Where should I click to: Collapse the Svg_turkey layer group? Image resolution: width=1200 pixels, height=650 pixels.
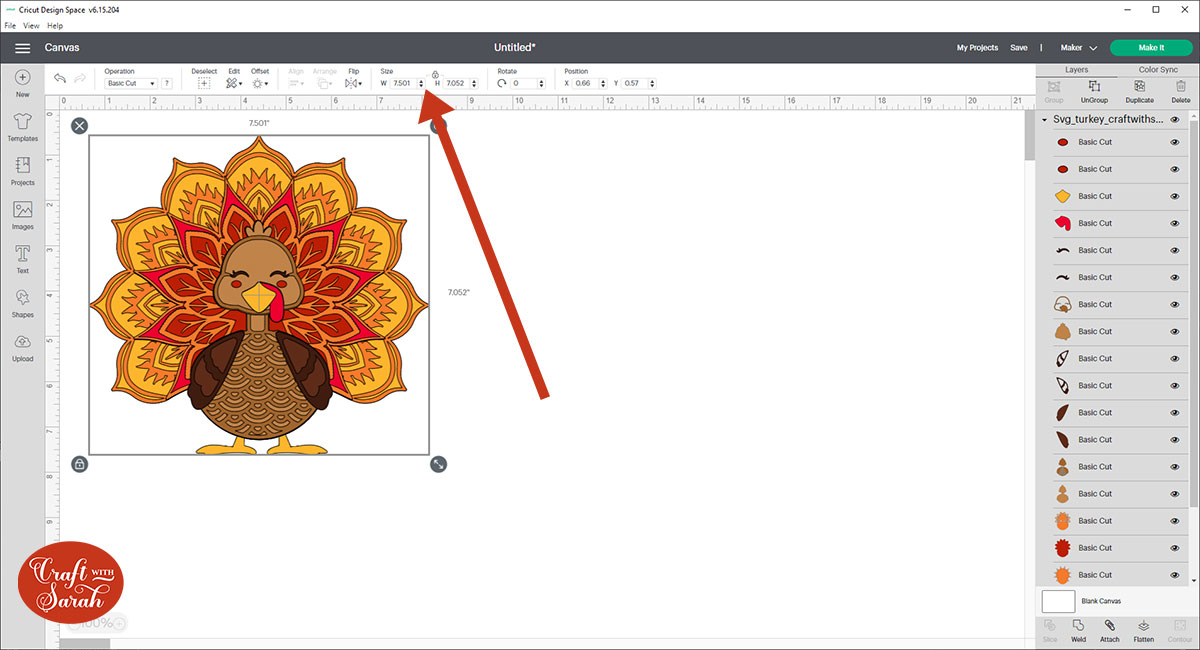[1045, 119]
